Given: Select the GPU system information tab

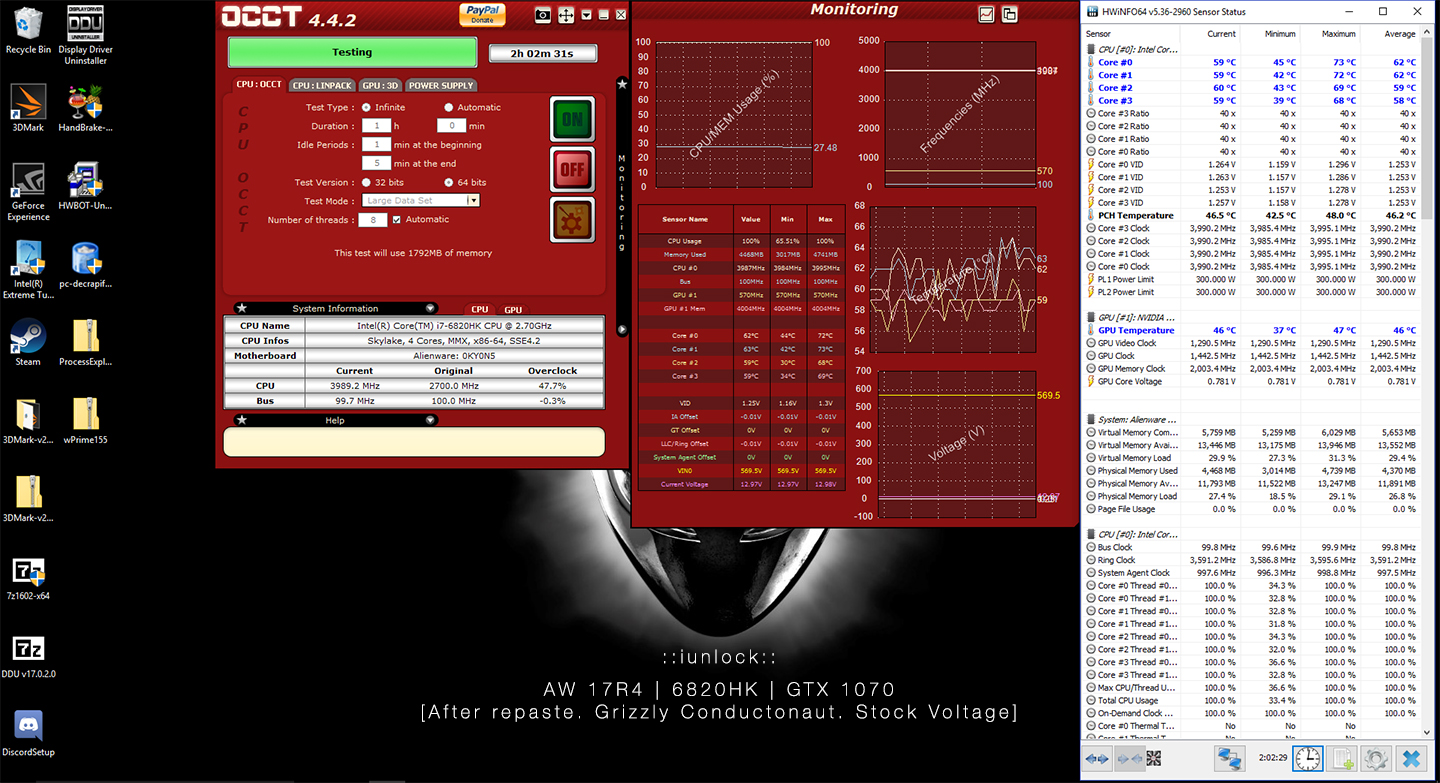Looking at the screenshot, I should tap(512, 310).
